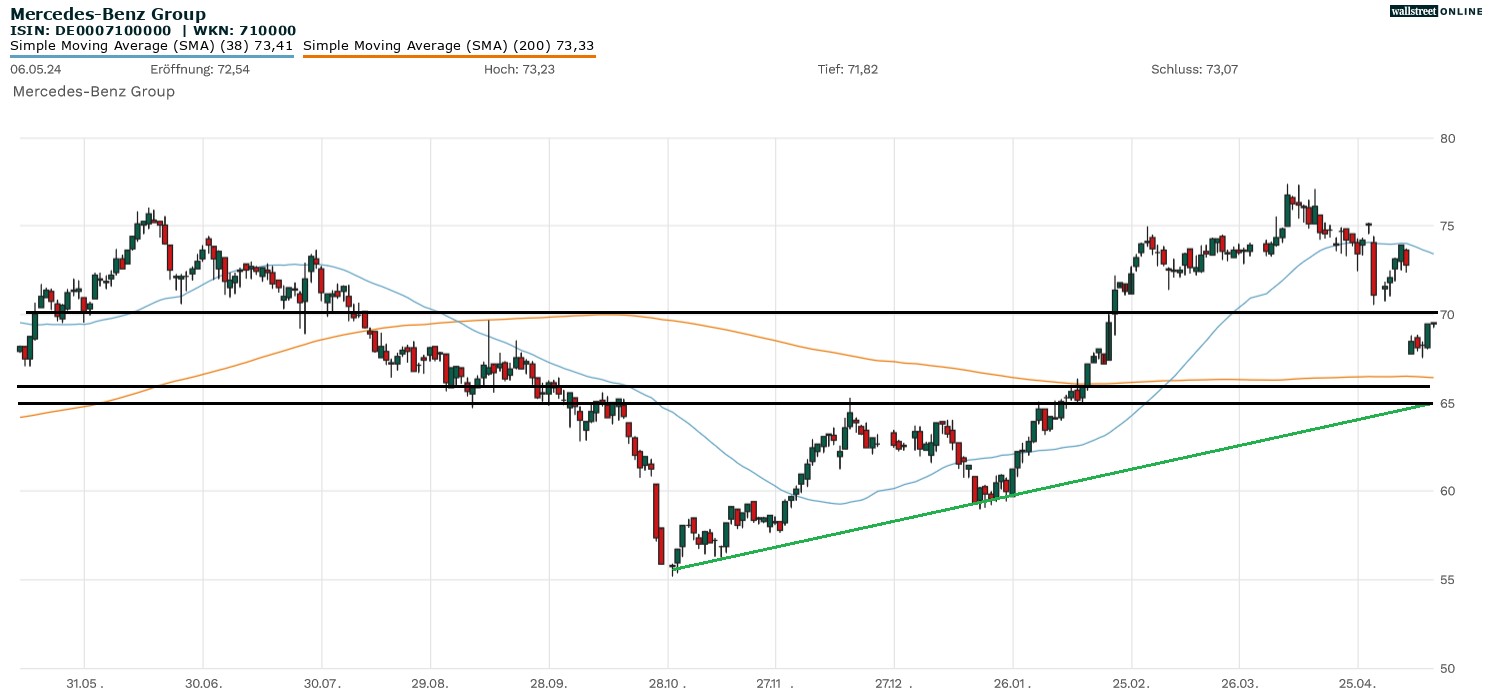Click the blue SMA 38 legend underline
The width and height of the screenshot is (1490, 689).
pos(151,56)
